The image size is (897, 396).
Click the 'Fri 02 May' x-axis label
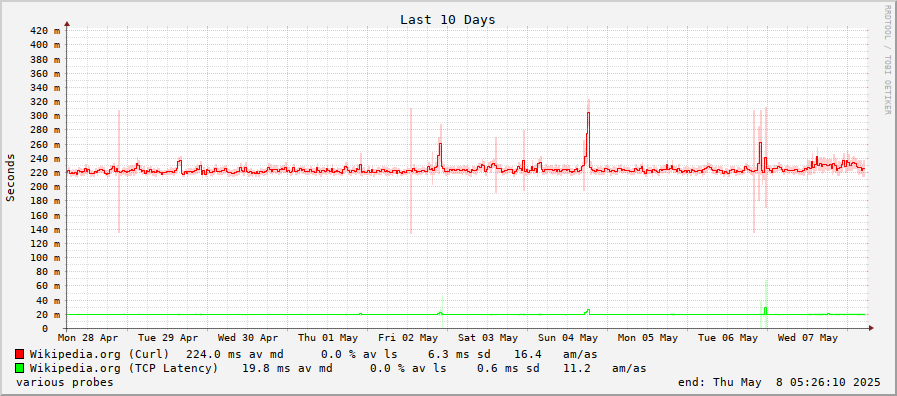coord(408,338)
